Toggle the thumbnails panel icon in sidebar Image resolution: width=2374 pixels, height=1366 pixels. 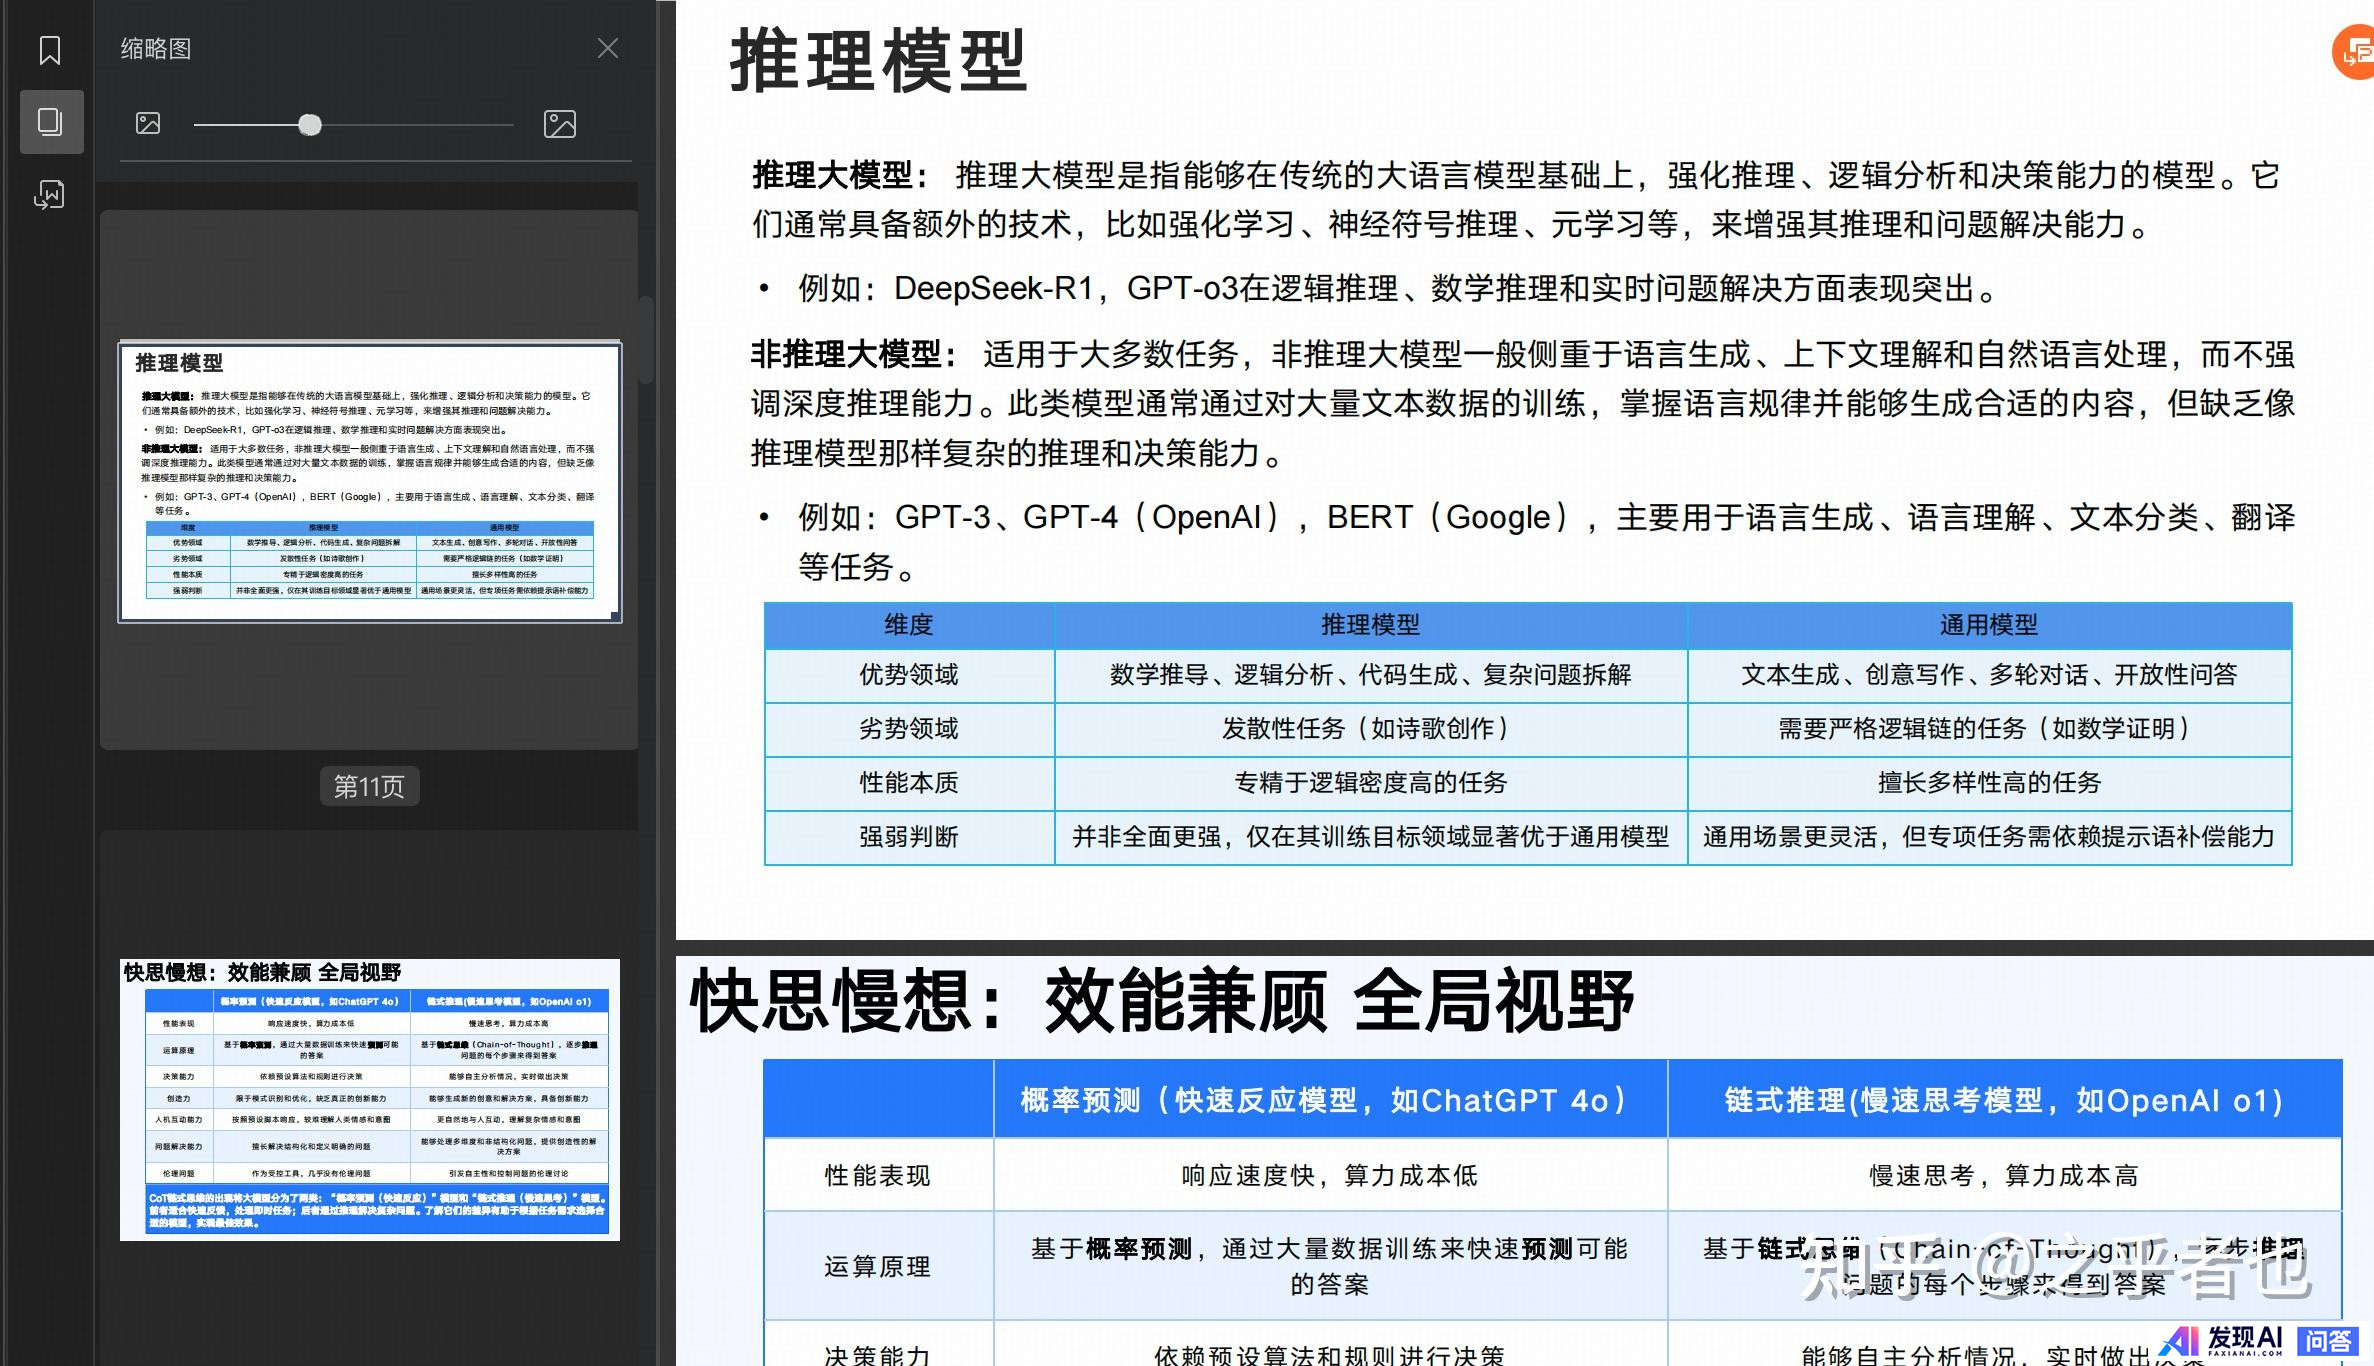pos(50,122)
